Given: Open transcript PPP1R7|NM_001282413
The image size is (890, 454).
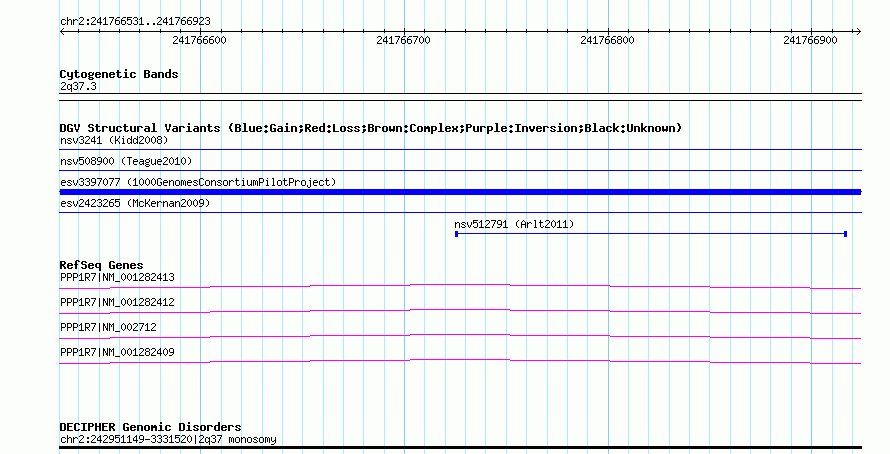Looking at the screenshot, I should pos(117,278).
